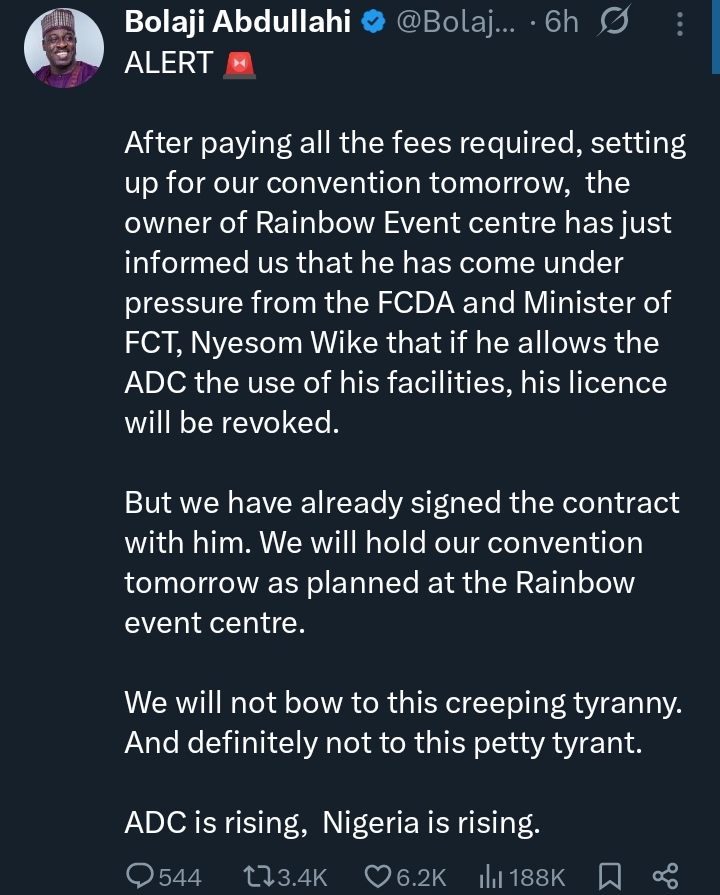Like the tweet with the heart icon
This screenshot has height=895, width=720.
377,876
